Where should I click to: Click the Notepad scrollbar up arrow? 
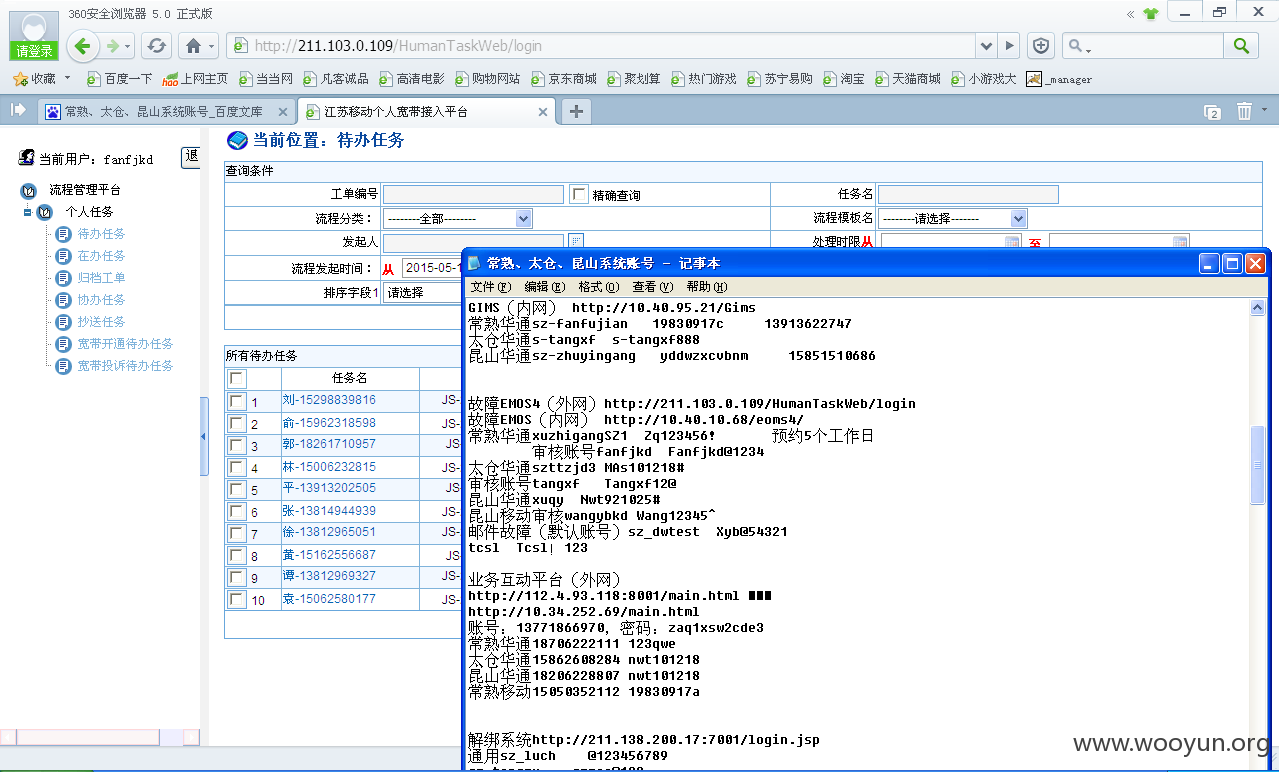pos(1258,308)
